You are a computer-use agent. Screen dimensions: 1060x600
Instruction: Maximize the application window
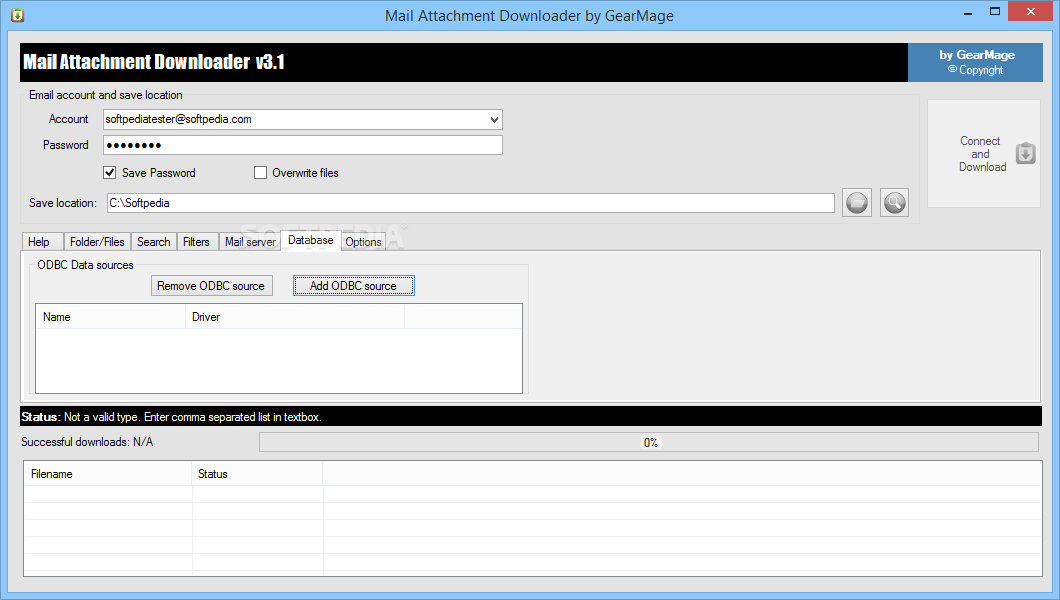pyautogui.click(x=995, y=11)
